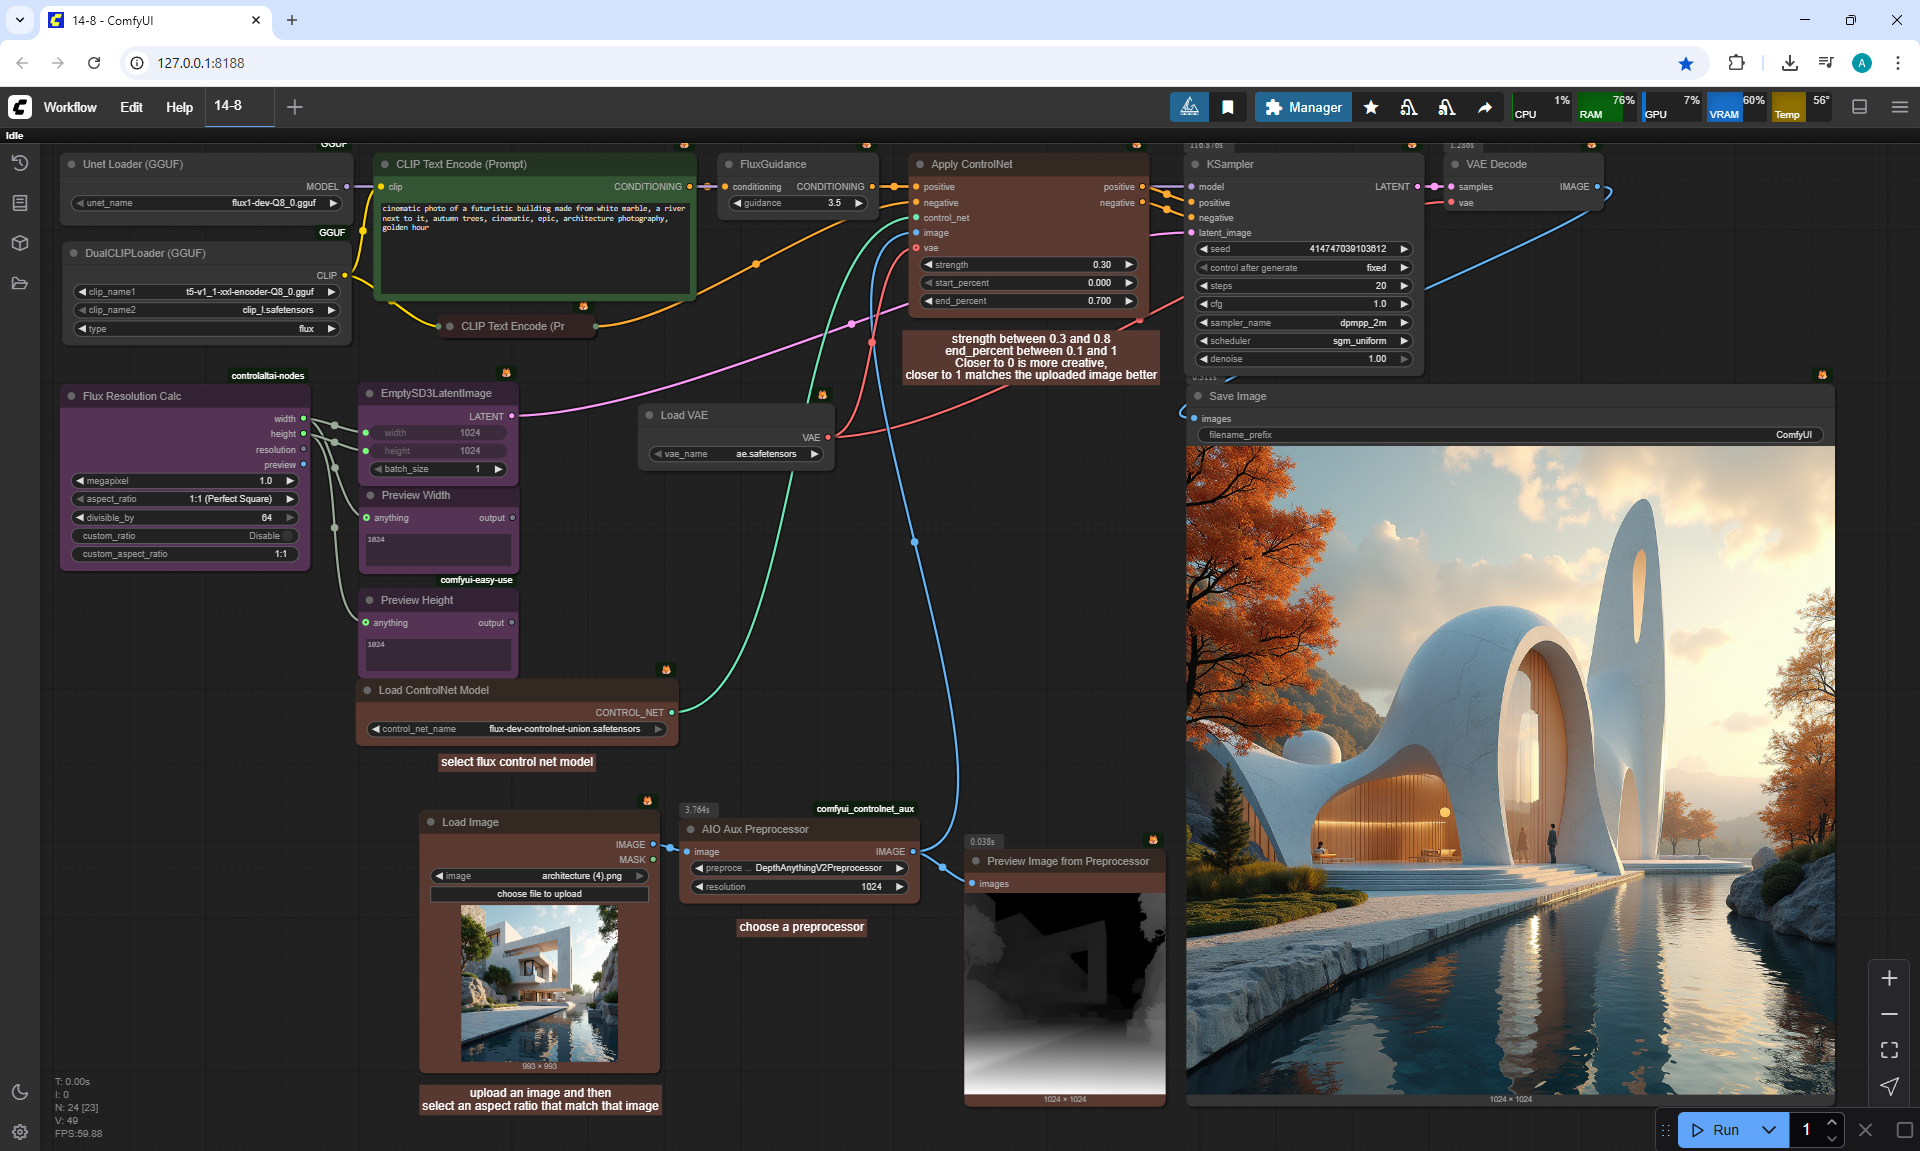The image size is (1920, 1151).
Task: Click the share arrow toolbar icon
Action: (1485, 107)
